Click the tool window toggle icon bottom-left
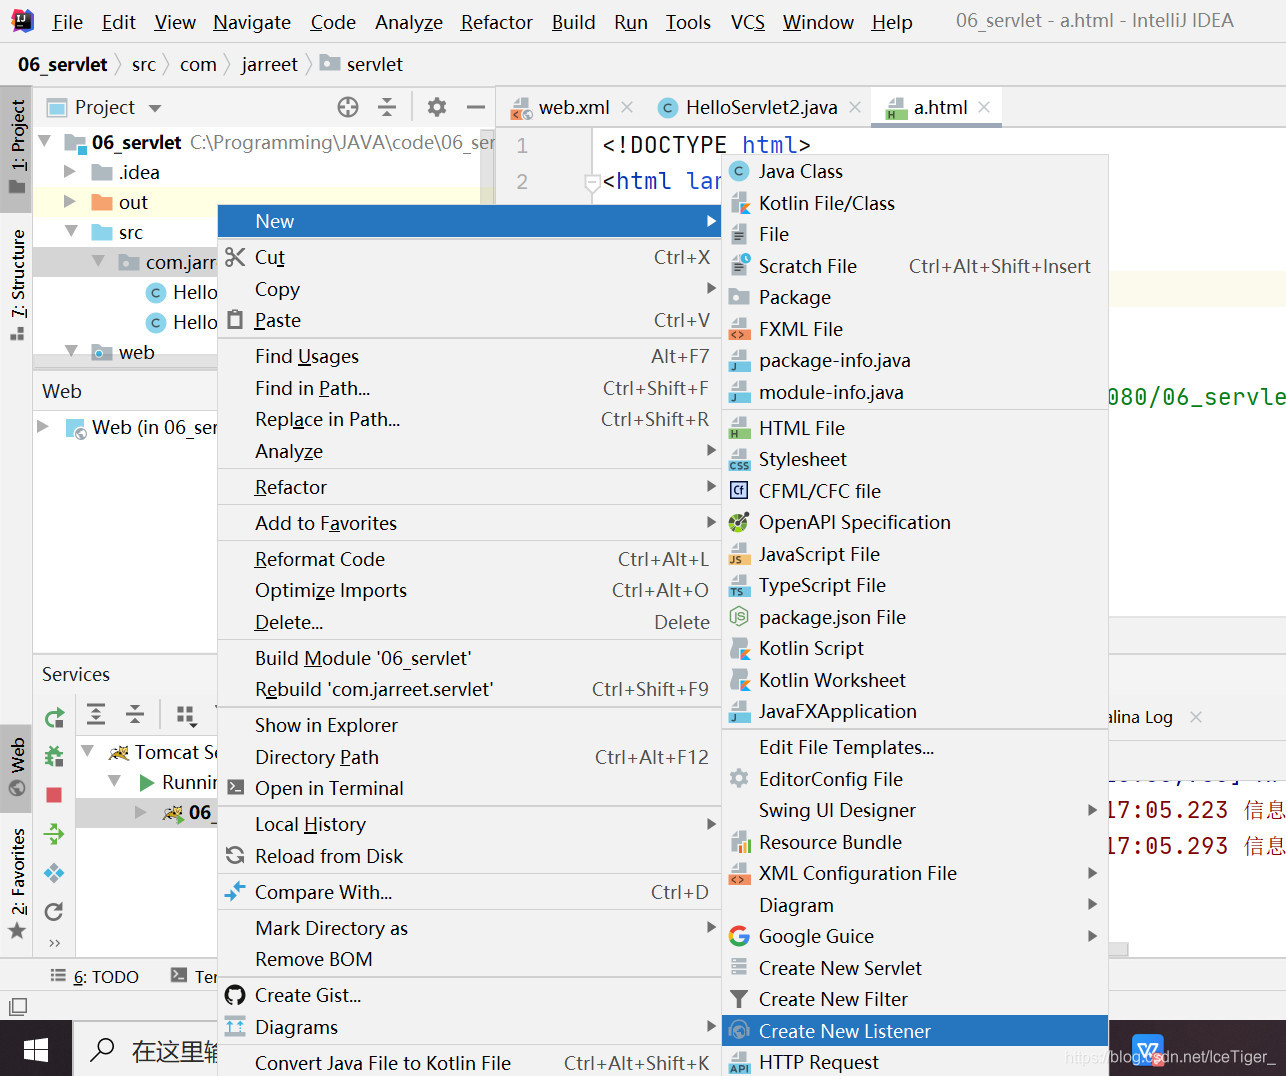The image size is (1286, 1076). tap(17, 1006)
